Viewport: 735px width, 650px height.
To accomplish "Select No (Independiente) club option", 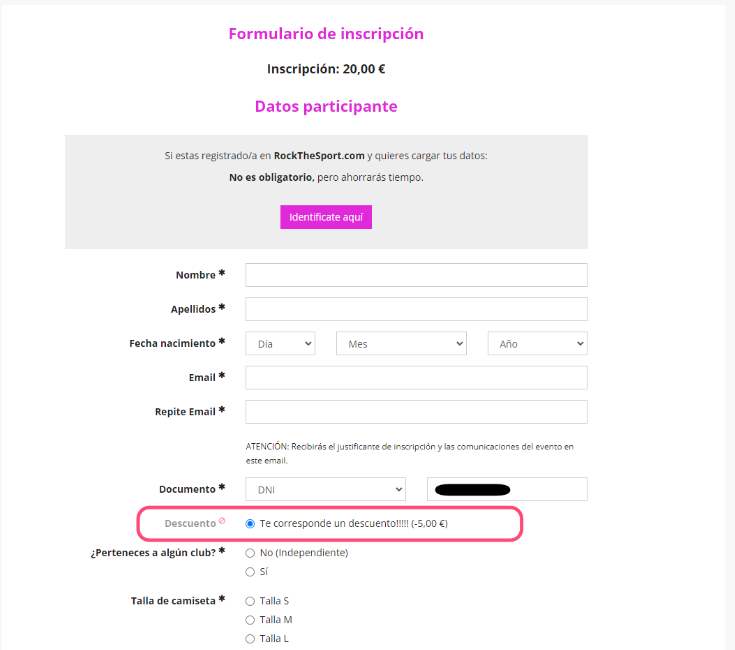I will (250, 553).
